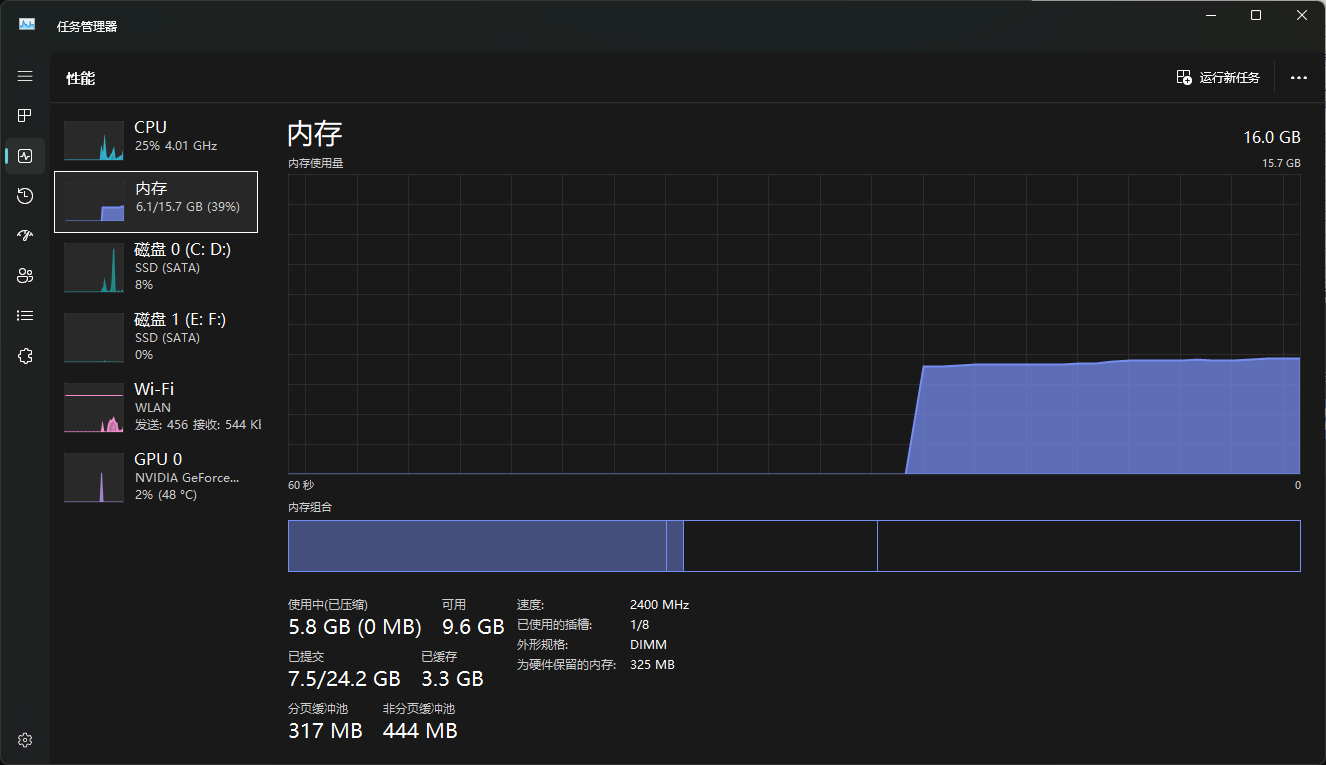
Task: Select 磁盘 0 (C: D:) item
Action: click(156, 267)
